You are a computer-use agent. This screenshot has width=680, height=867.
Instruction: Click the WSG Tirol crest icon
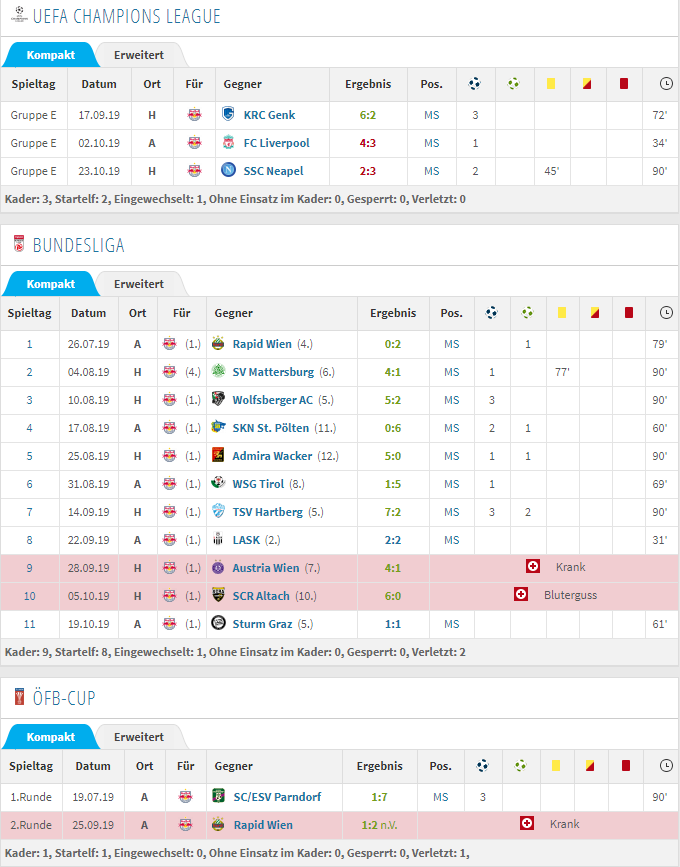pos(218,483)
